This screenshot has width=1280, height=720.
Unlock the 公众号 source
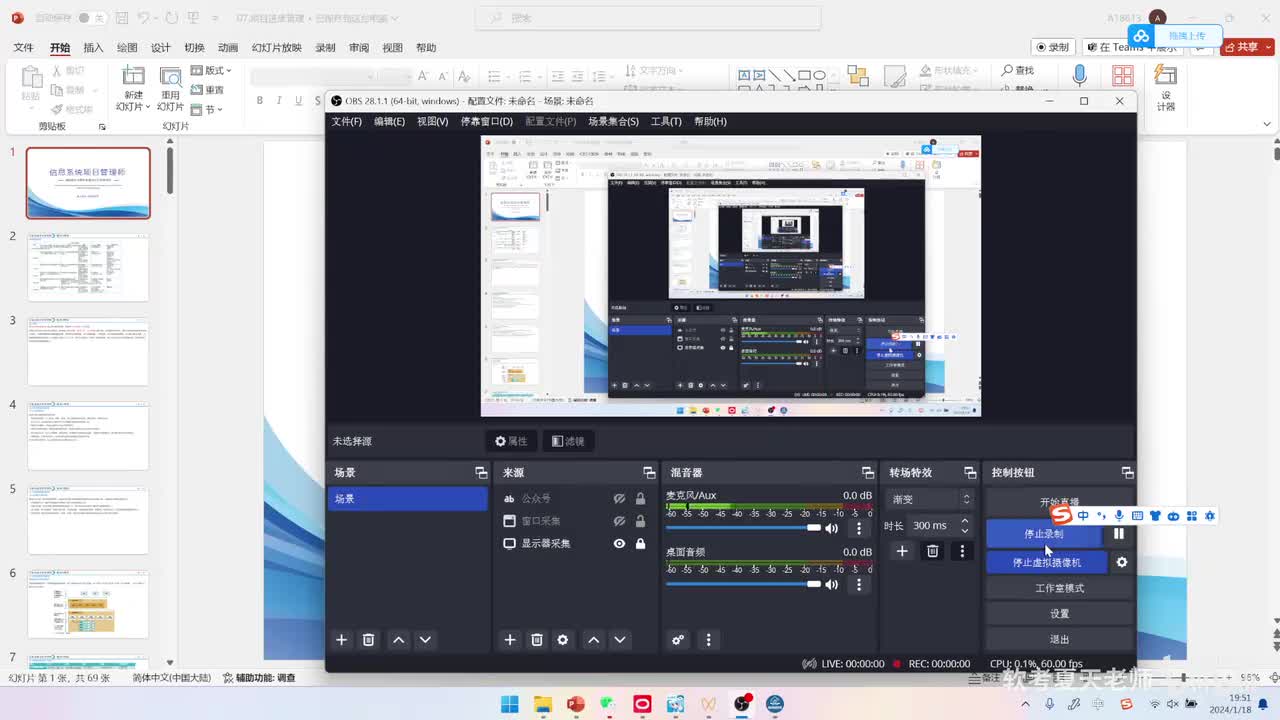pyautogui.click(x=640, y=498)
